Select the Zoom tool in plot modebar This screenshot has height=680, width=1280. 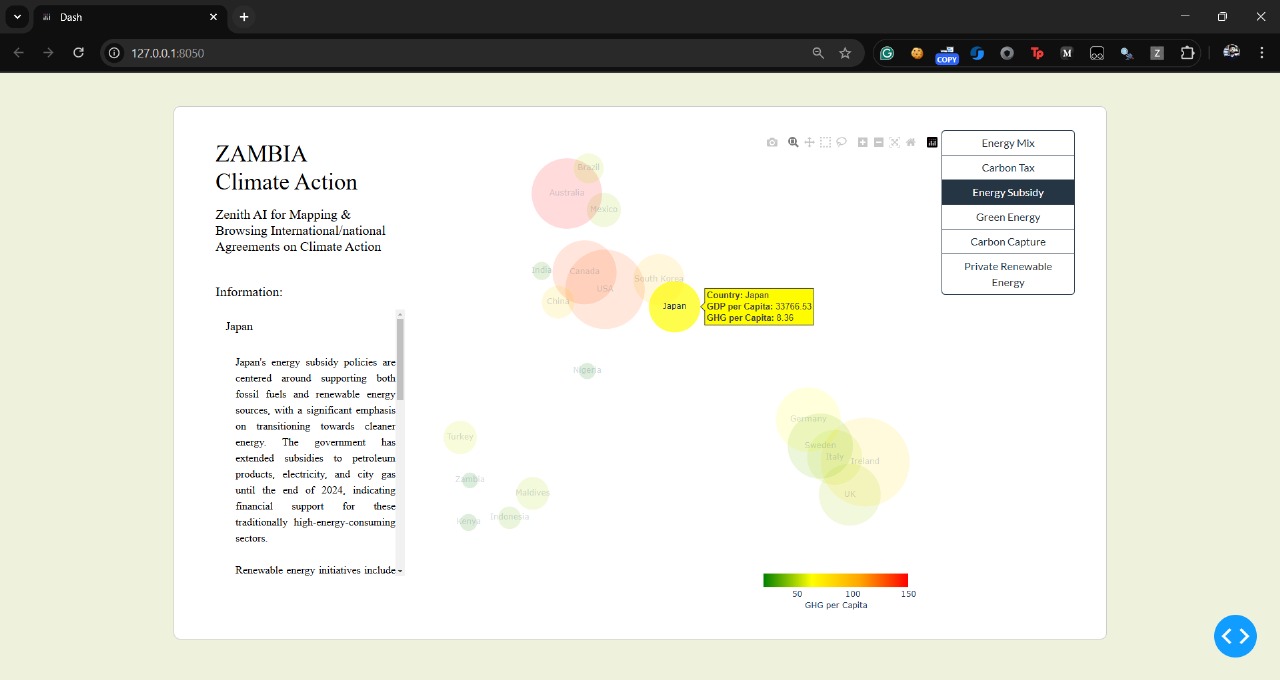pyautogui.click(x=793, y=142)
